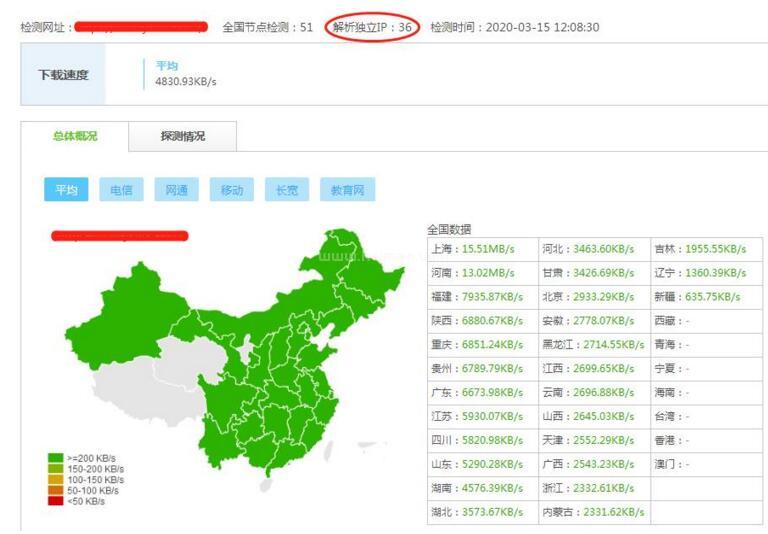Open the 探测情况 tab
Screen dimensions: 768x534
point(182,136)
